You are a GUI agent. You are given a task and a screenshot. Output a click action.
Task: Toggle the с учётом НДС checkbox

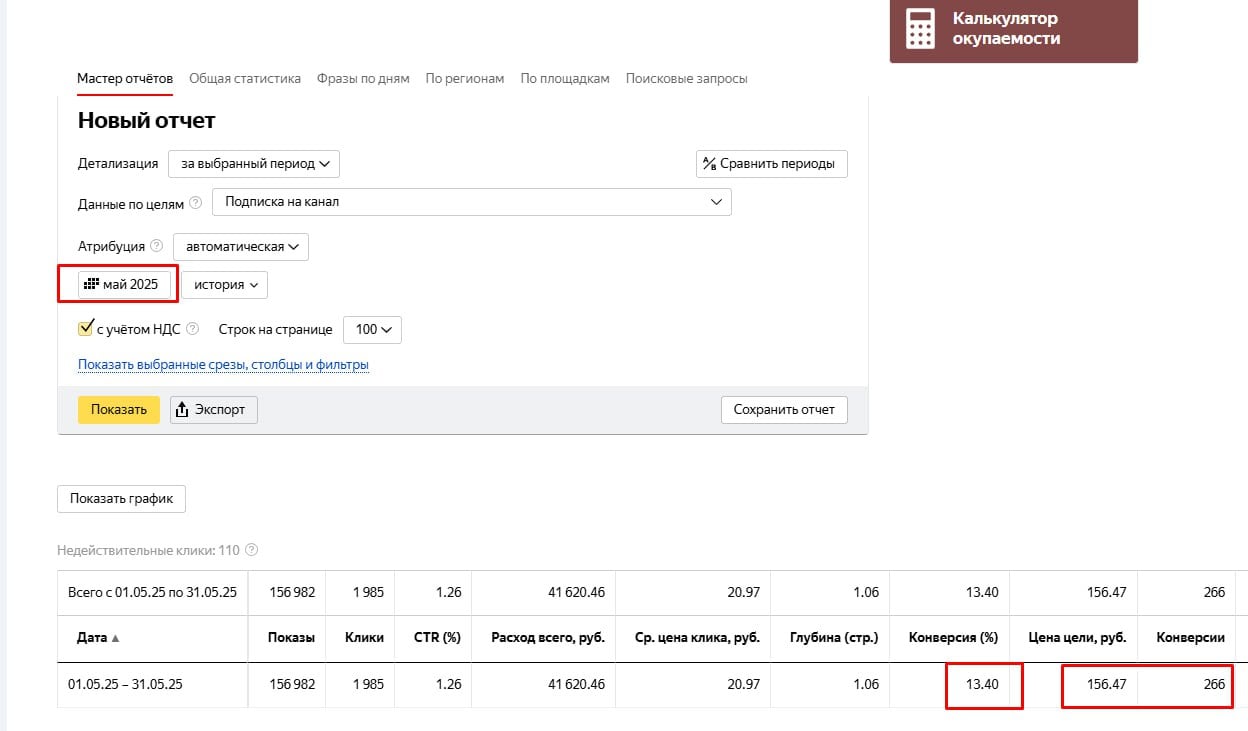point(86,328)
